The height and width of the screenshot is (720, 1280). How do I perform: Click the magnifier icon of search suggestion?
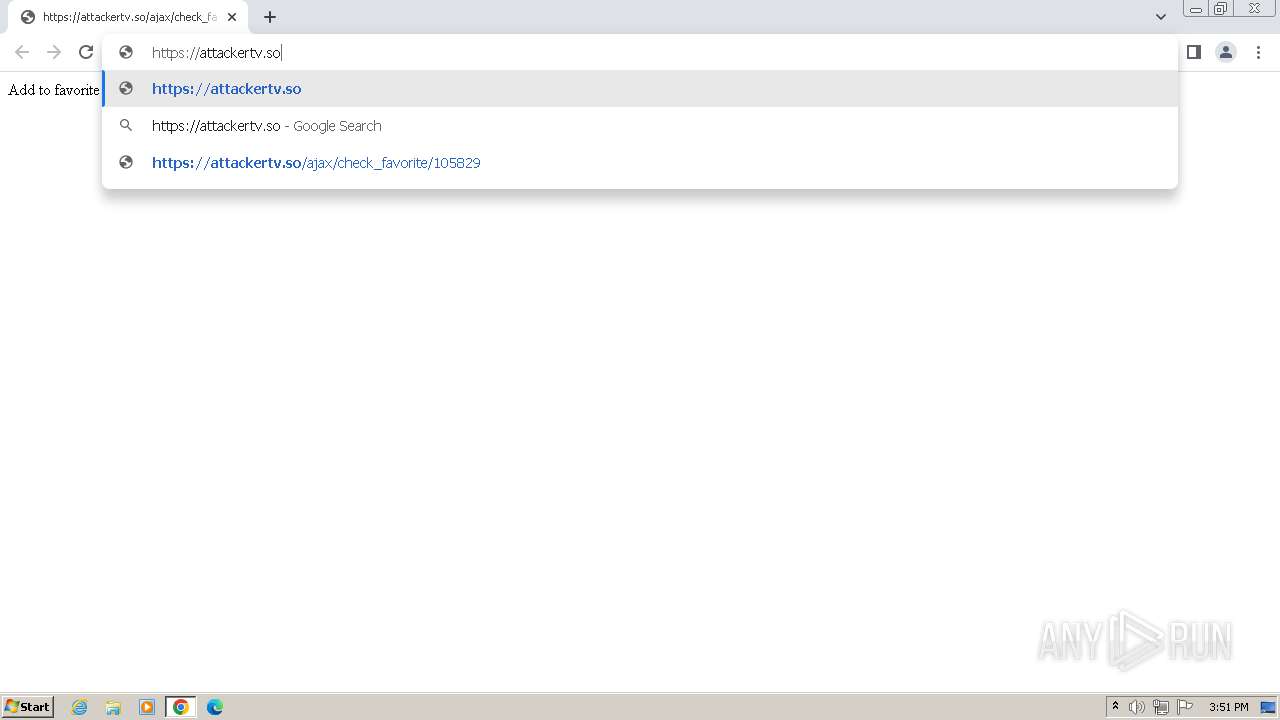click(x=126, y=126)
